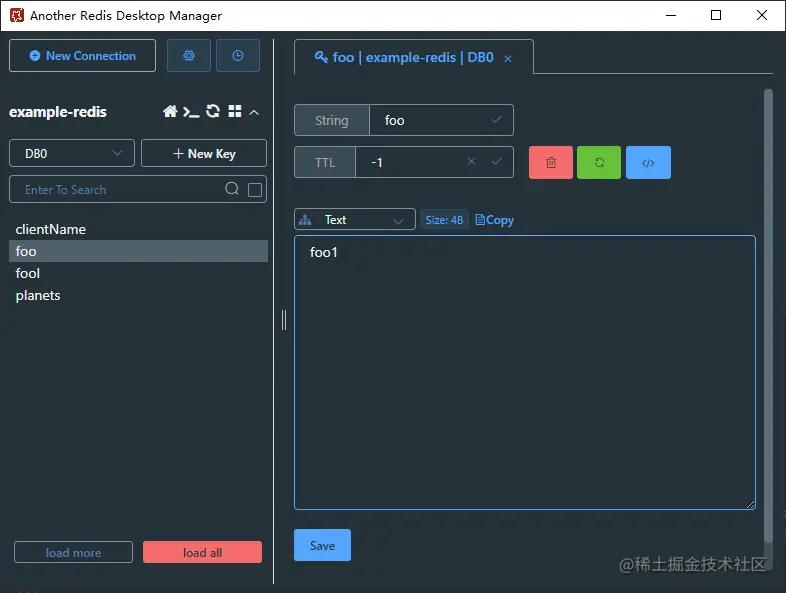Select the foo key in the list
This screenshot has width=786, height=593.
(138, 251)
